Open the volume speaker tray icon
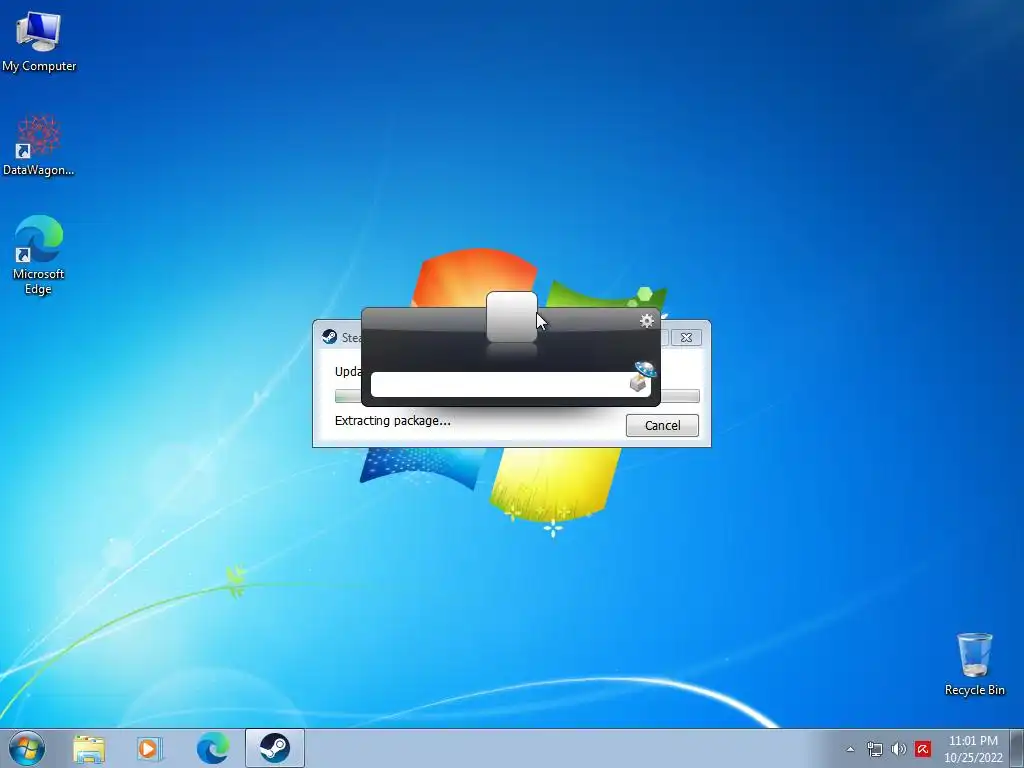 pyautogui.click(x=899, y=749)
